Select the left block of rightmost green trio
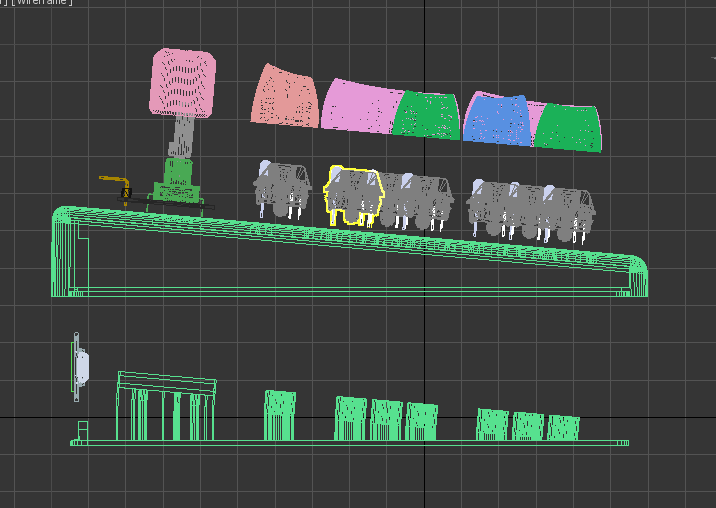This screenshot has height=508, width=716. pos(492,424)
